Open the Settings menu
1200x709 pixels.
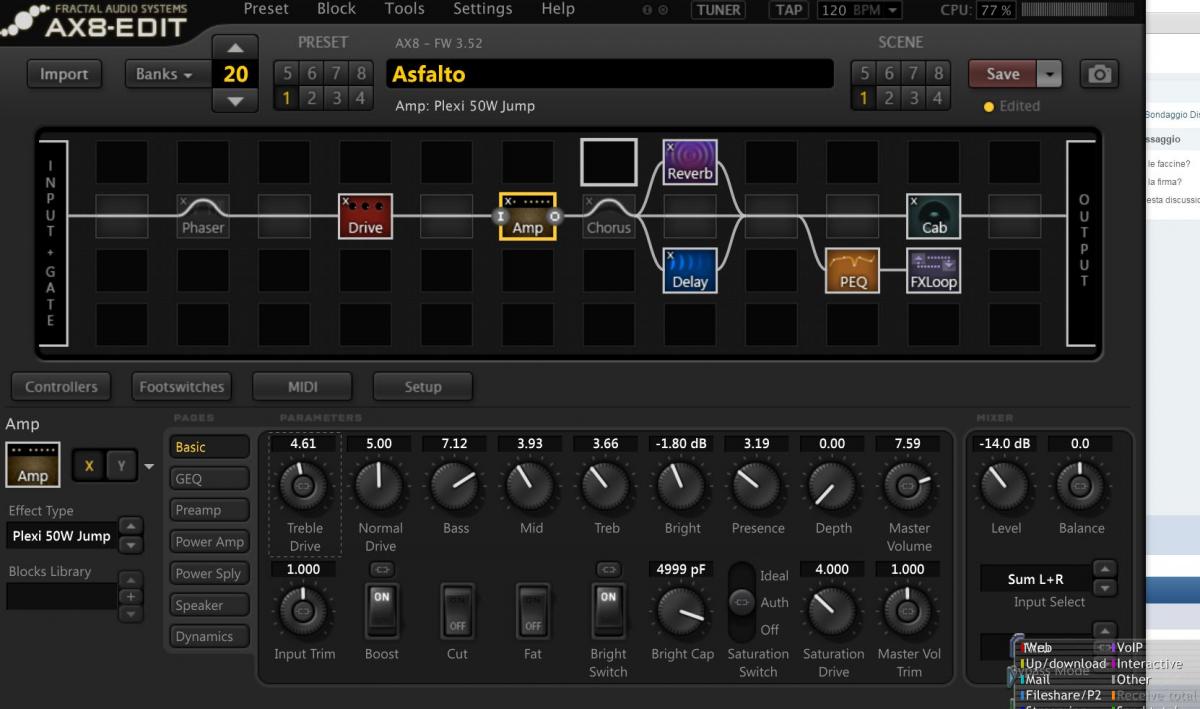click(x=482, y=9)
